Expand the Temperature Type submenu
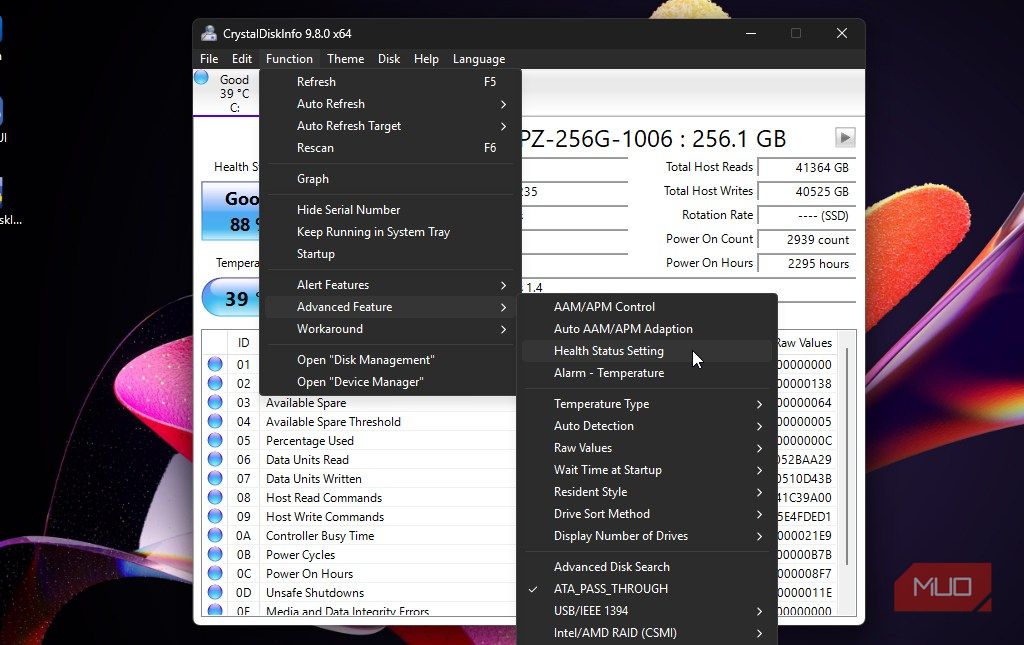This screenshot has width=1024, height=645. coord(647,403)
